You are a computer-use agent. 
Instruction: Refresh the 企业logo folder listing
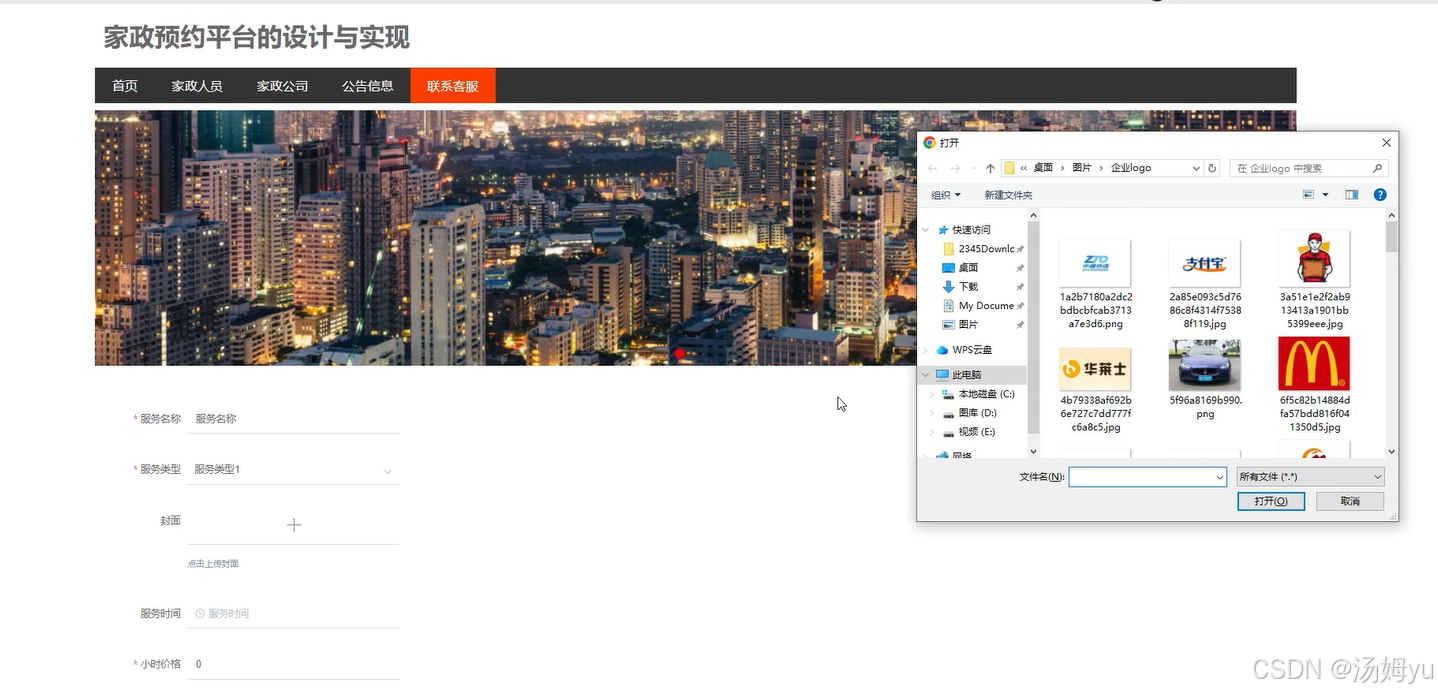[x=1212, y=168]
